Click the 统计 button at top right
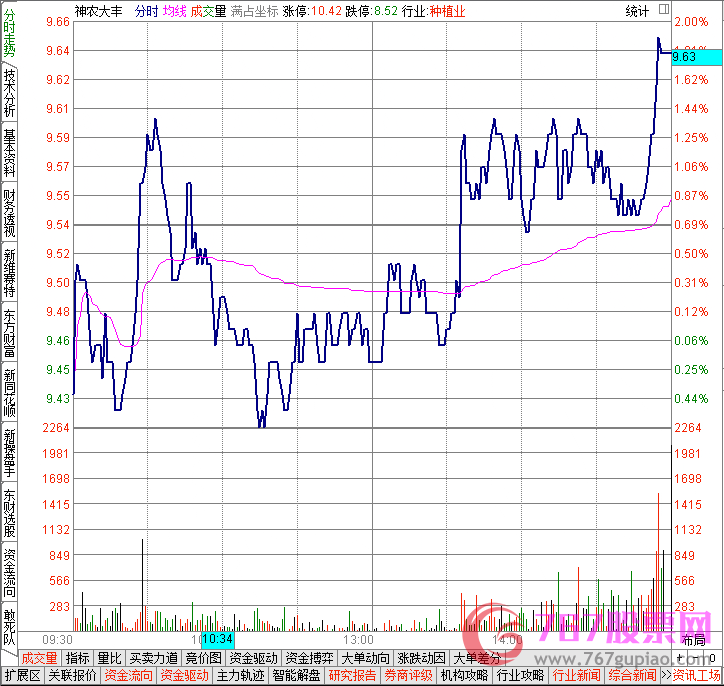The height and width of the screenshot is (686, 724). pyautogui.click(x=637, y=11)
